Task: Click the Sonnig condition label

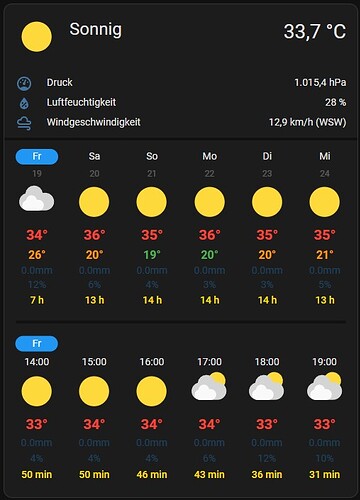Action: 96,30
